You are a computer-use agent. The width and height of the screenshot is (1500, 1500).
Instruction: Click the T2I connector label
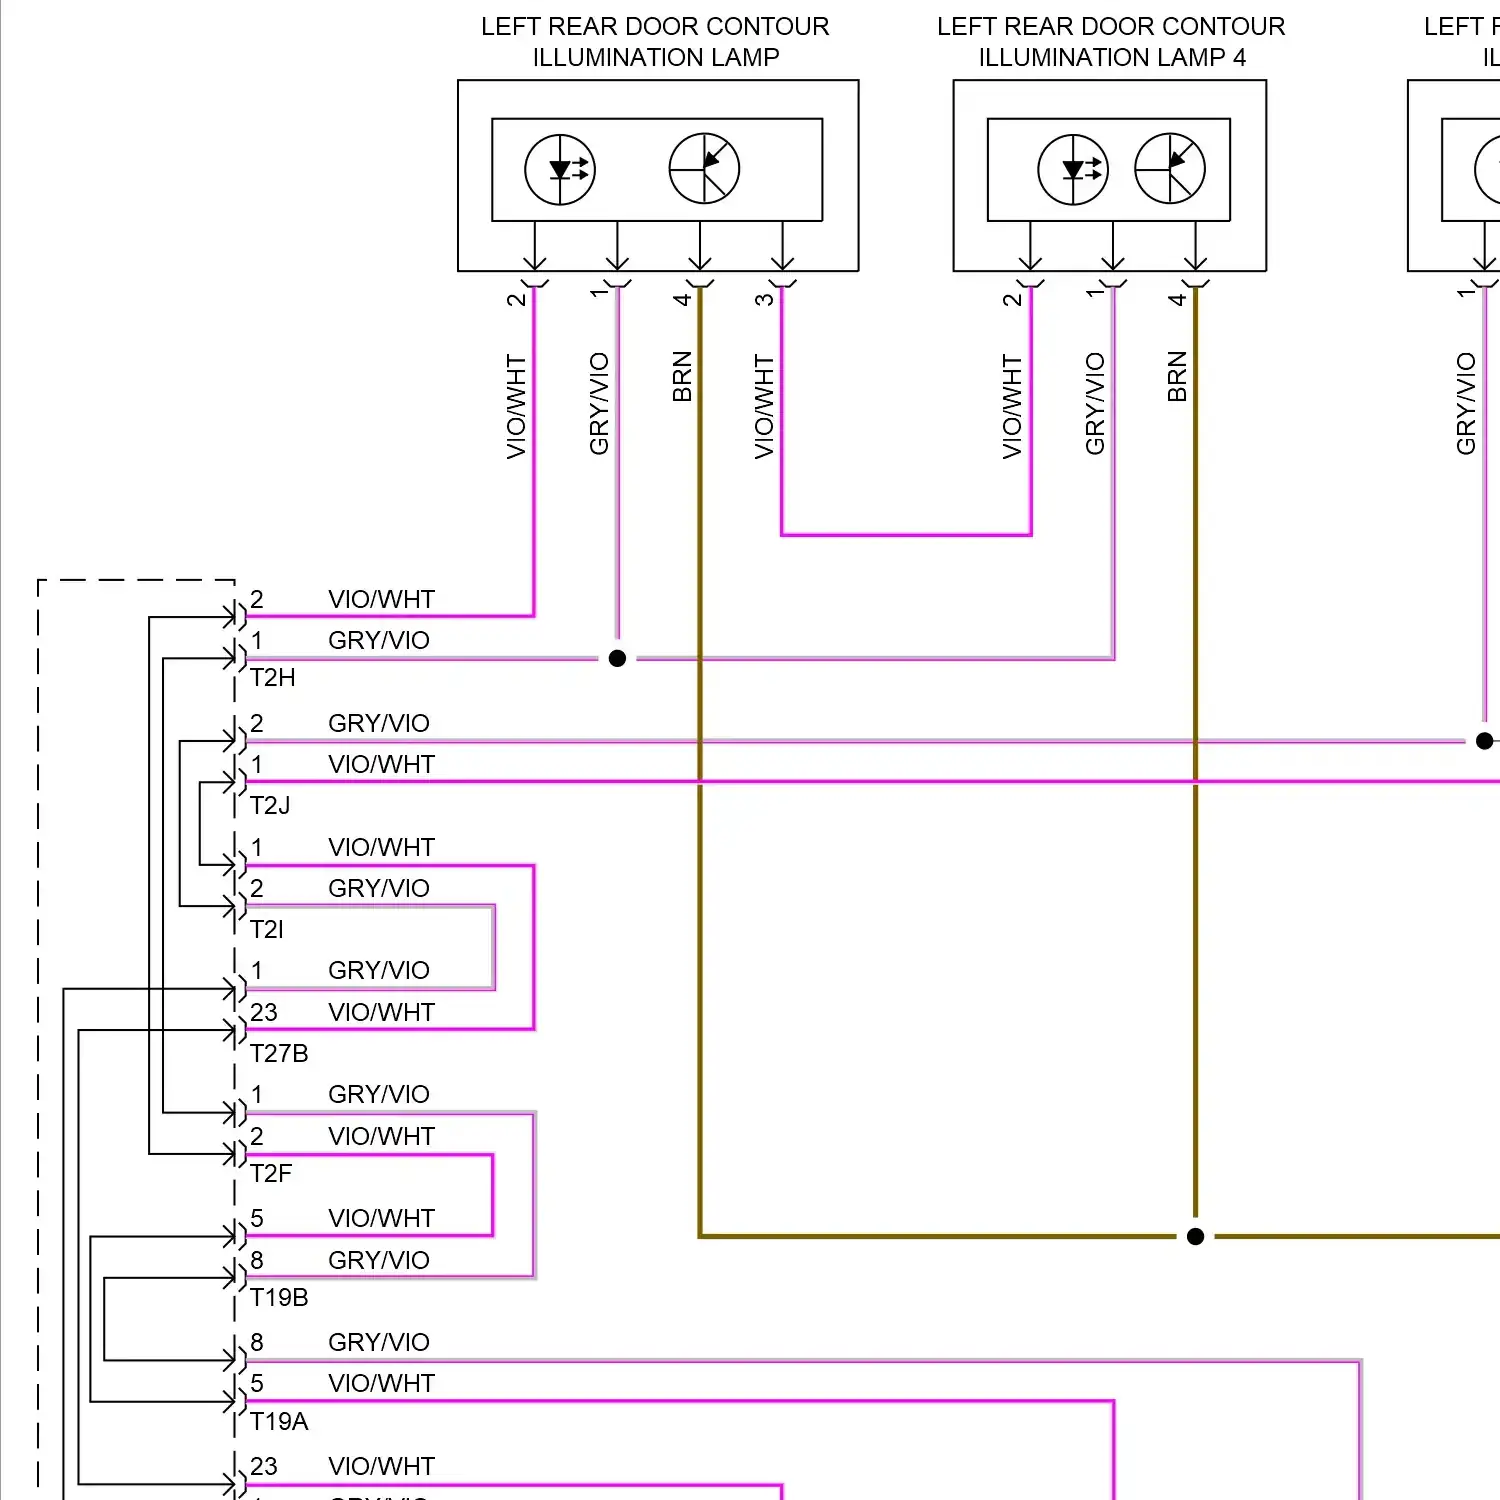click(x=267, y=930)
